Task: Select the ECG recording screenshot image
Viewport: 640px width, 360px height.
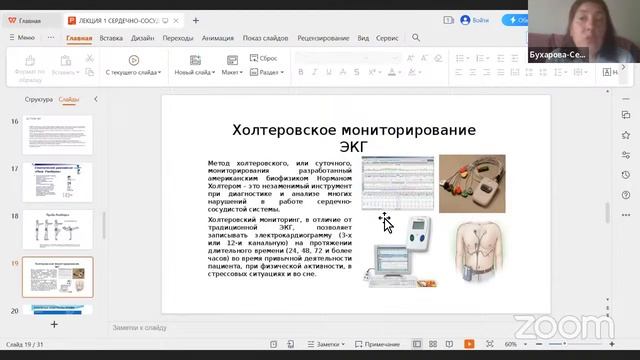Action: coord(398,183)
